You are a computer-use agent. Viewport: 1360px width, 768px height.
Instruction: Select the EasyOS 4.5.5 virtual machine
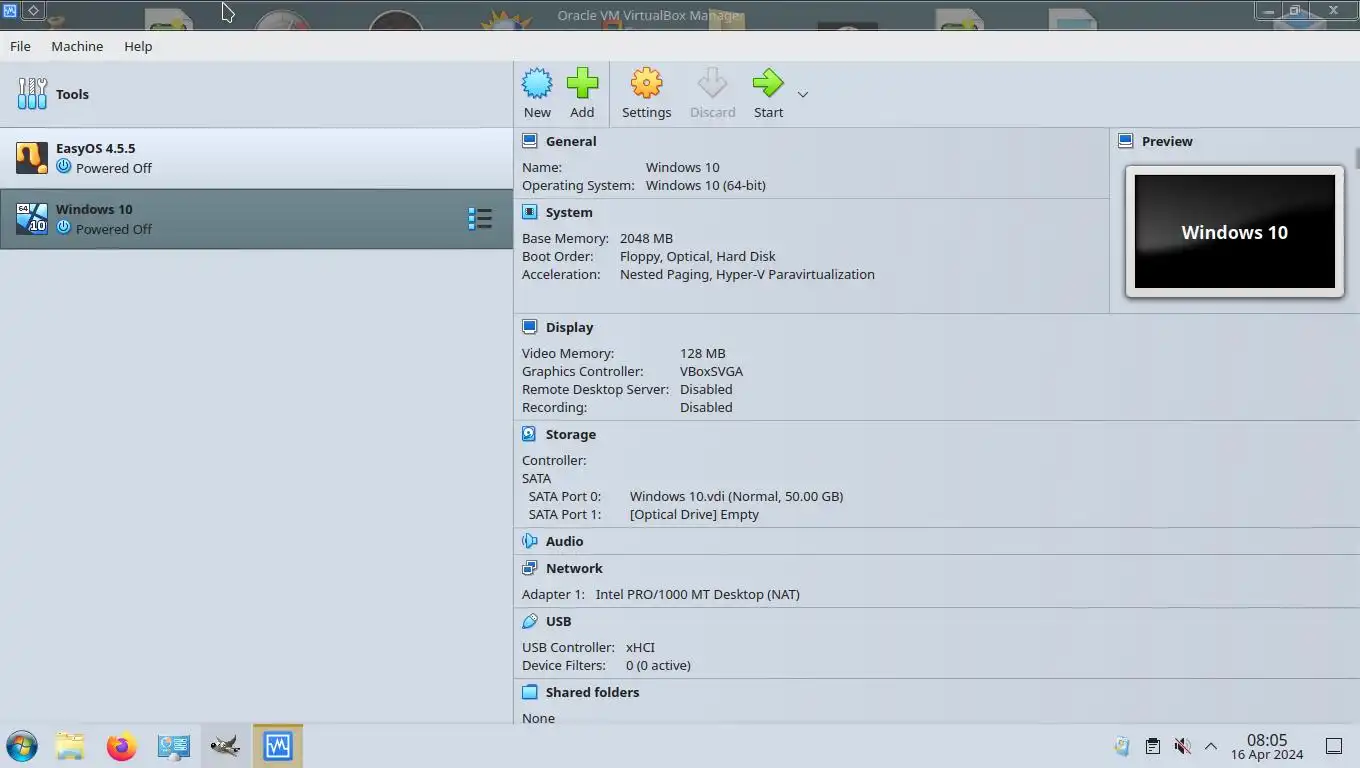pos(256,158)
